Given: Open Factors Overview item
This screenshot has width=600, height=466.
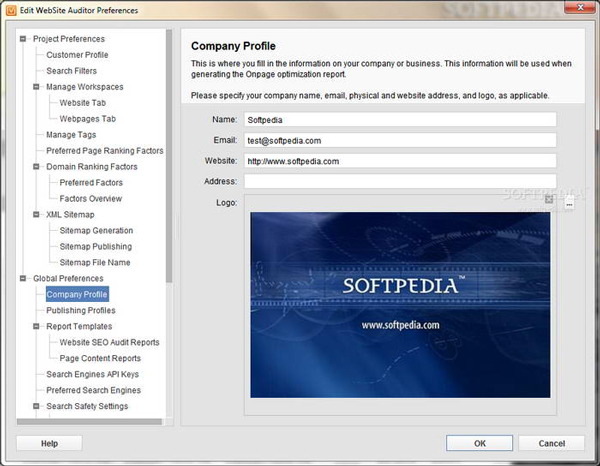Looking at the screenshot, I should click(91, 199).
